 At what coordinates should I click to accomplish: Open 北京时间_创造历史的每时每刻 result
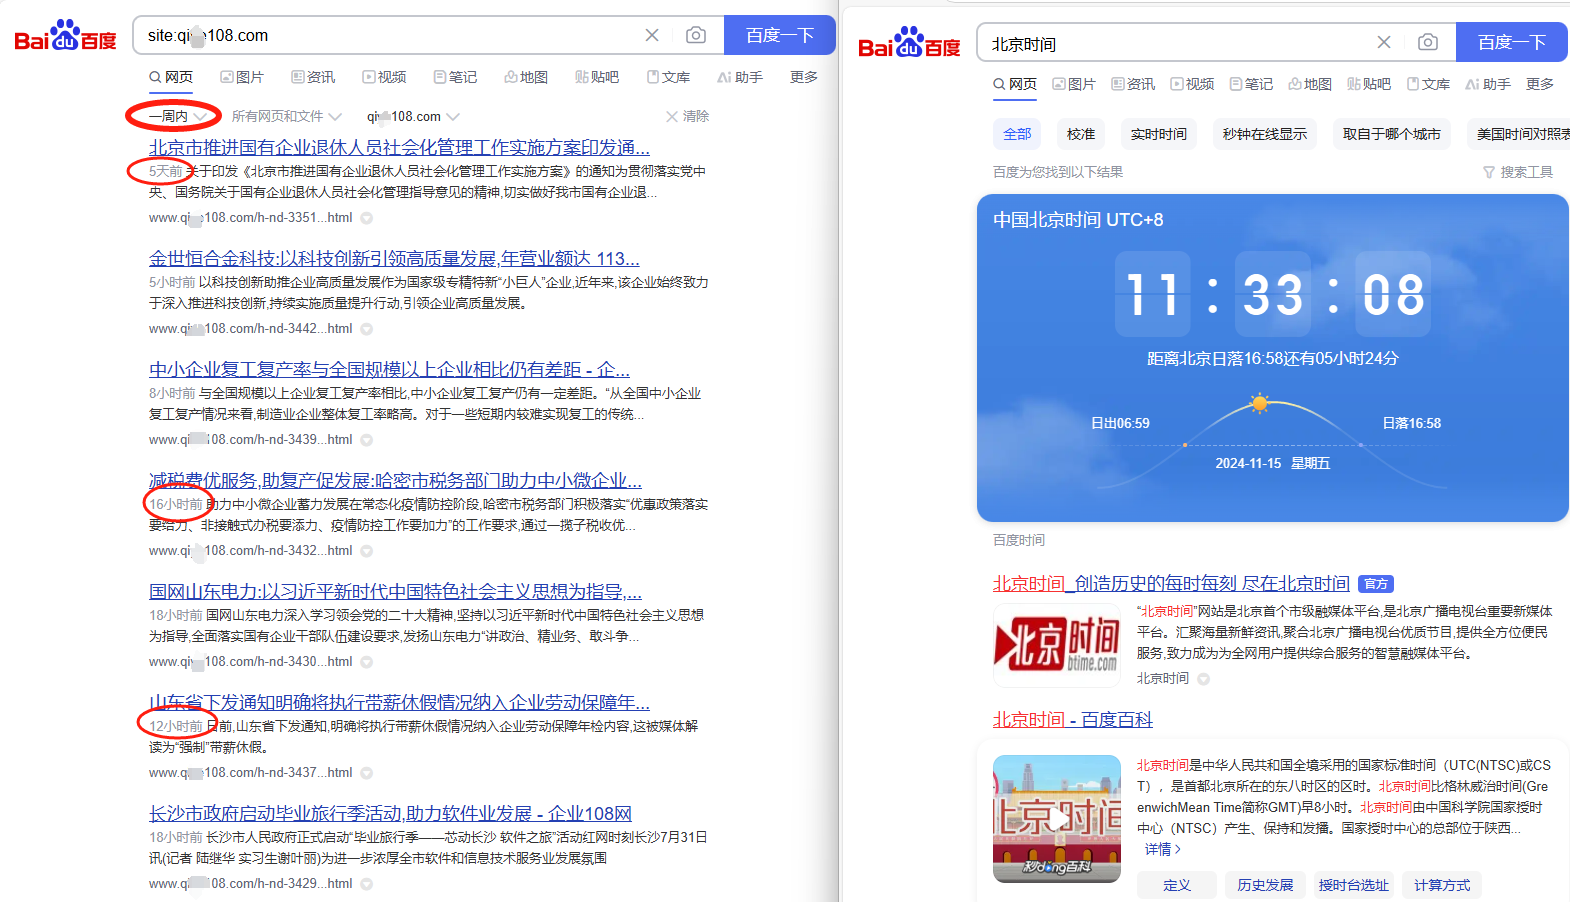click(1171, 583)
